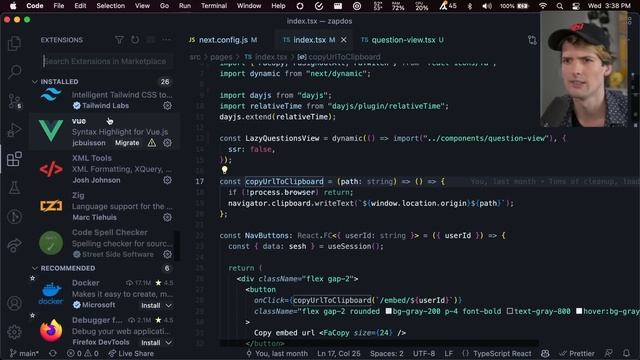Open the Extensions view icon
This screenshot has height=360, width=640.
[x=14, y=159]
